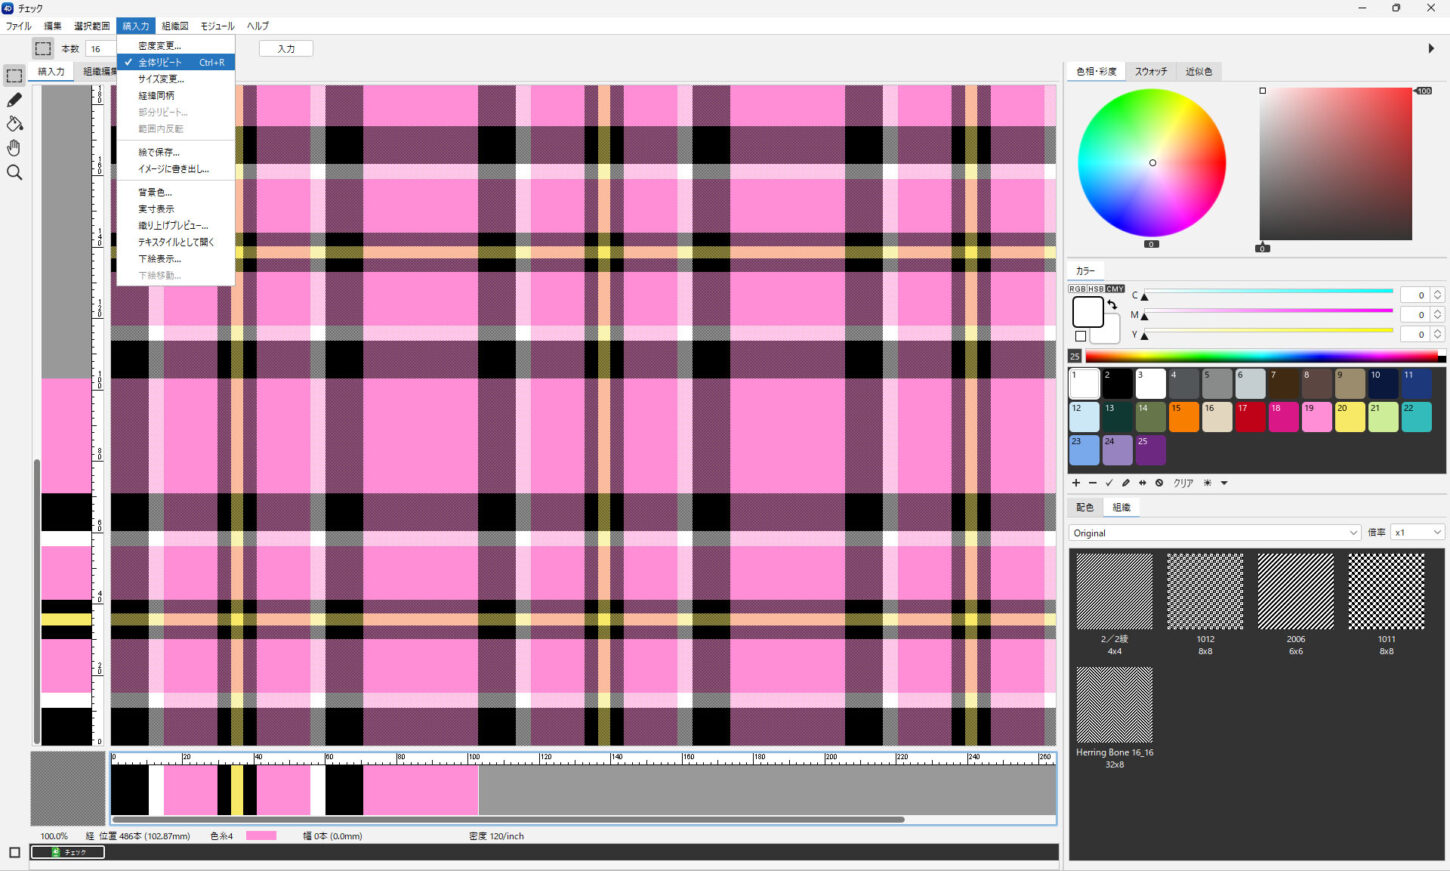Choose サイズ変更... from the open menu
This screenshot has width=1450, height=871.
[x=161, y=79]
